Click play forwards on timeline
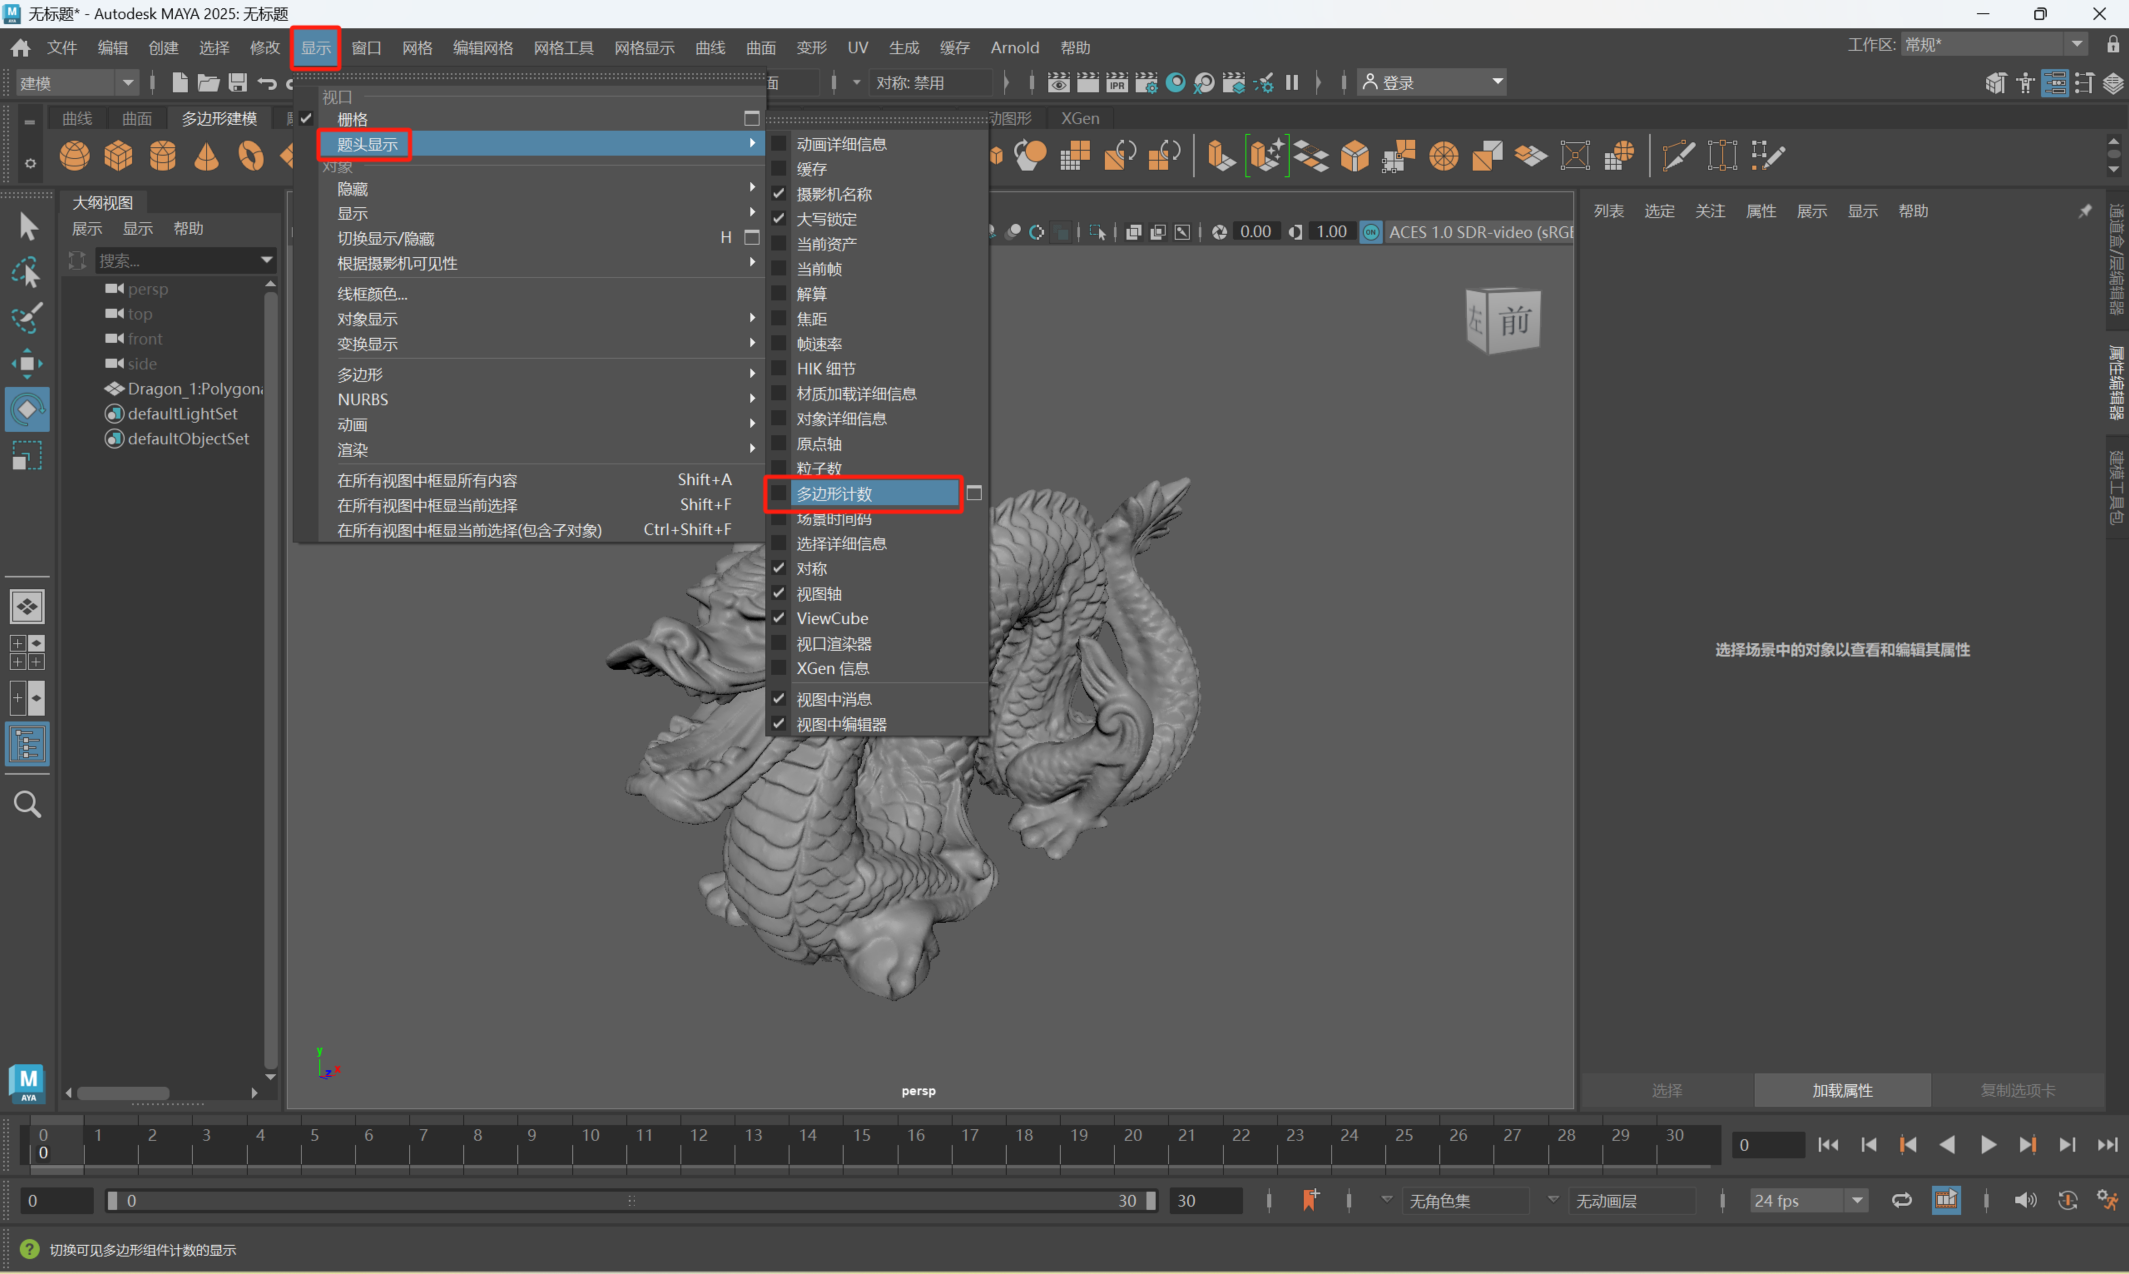Screen dimensions: 2129x1274 (x=1987, y=1145)
